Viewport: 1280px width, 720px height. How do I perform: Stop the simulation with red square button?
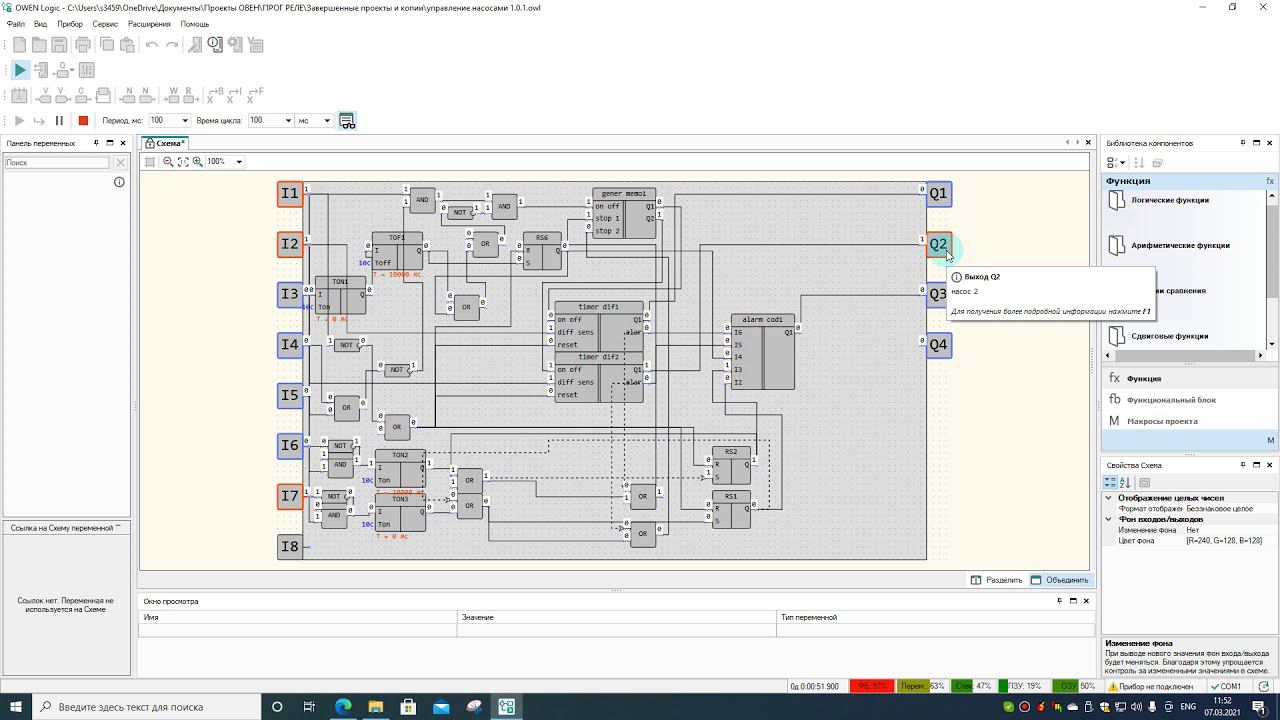83,121
